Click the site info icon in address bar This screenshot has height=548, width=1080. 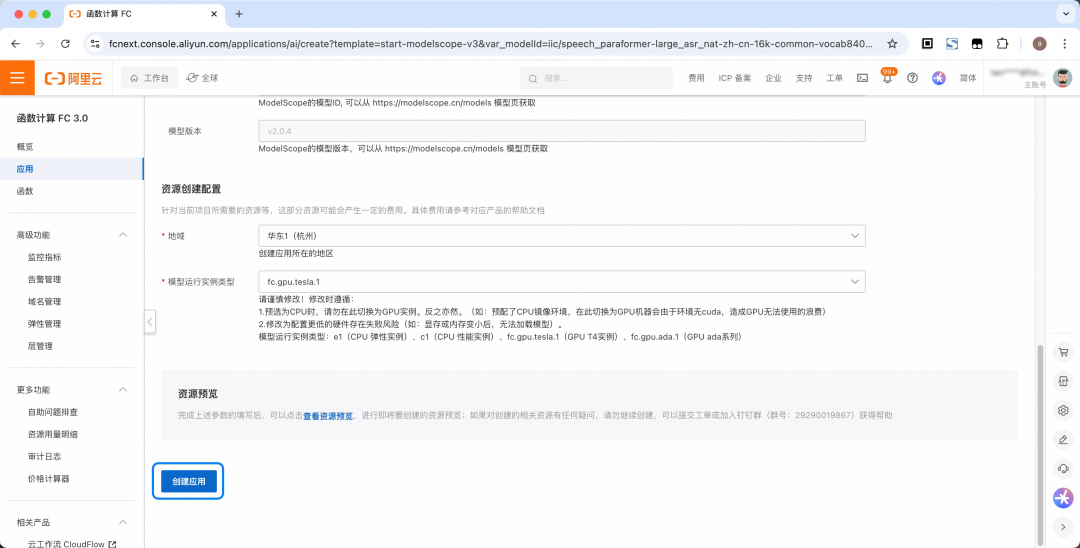(x=96, y=43)
